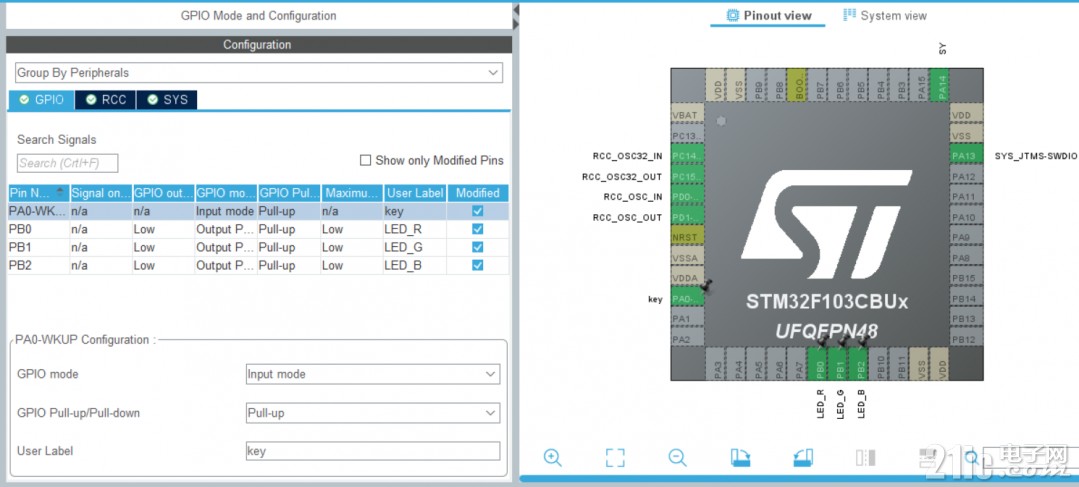Click the Pinout view chip icon
1079x487 pixels.
[x=732, y=15]
